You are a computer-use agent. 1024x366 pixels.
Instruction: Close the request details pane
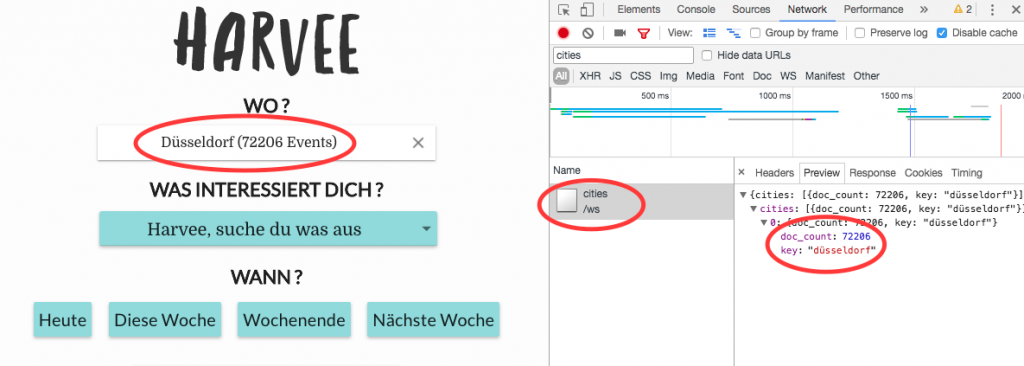coord(741,173)
